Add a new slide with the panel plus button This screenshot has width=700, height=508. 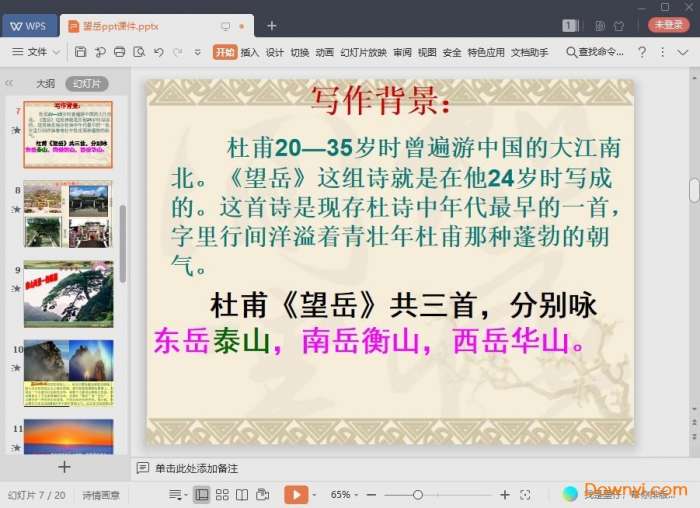click(64, 467)
